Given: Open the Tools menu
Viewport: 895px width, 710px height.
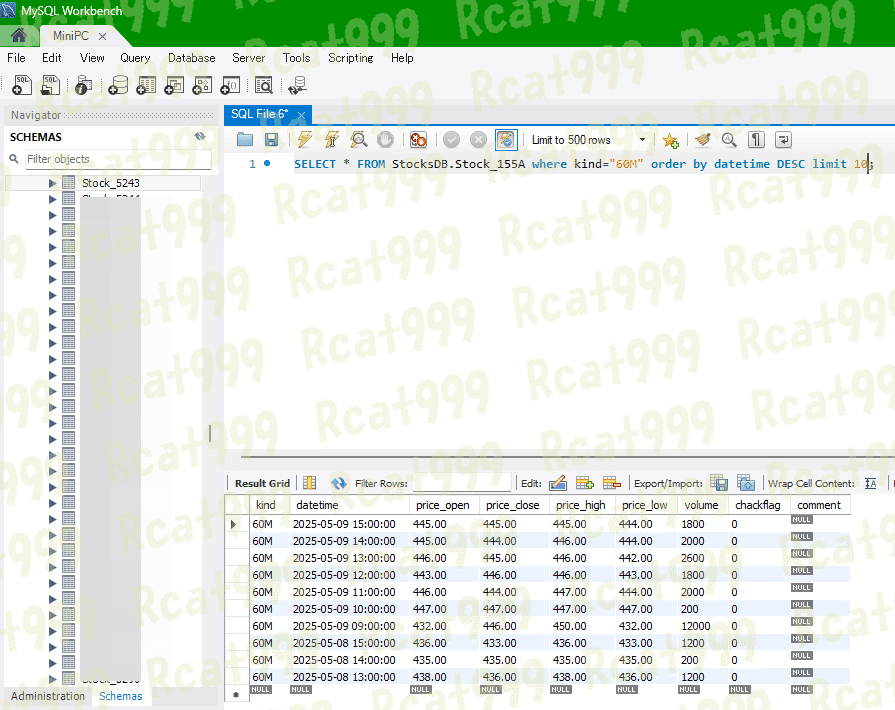Looking at the screenshot, I should 296,58.
